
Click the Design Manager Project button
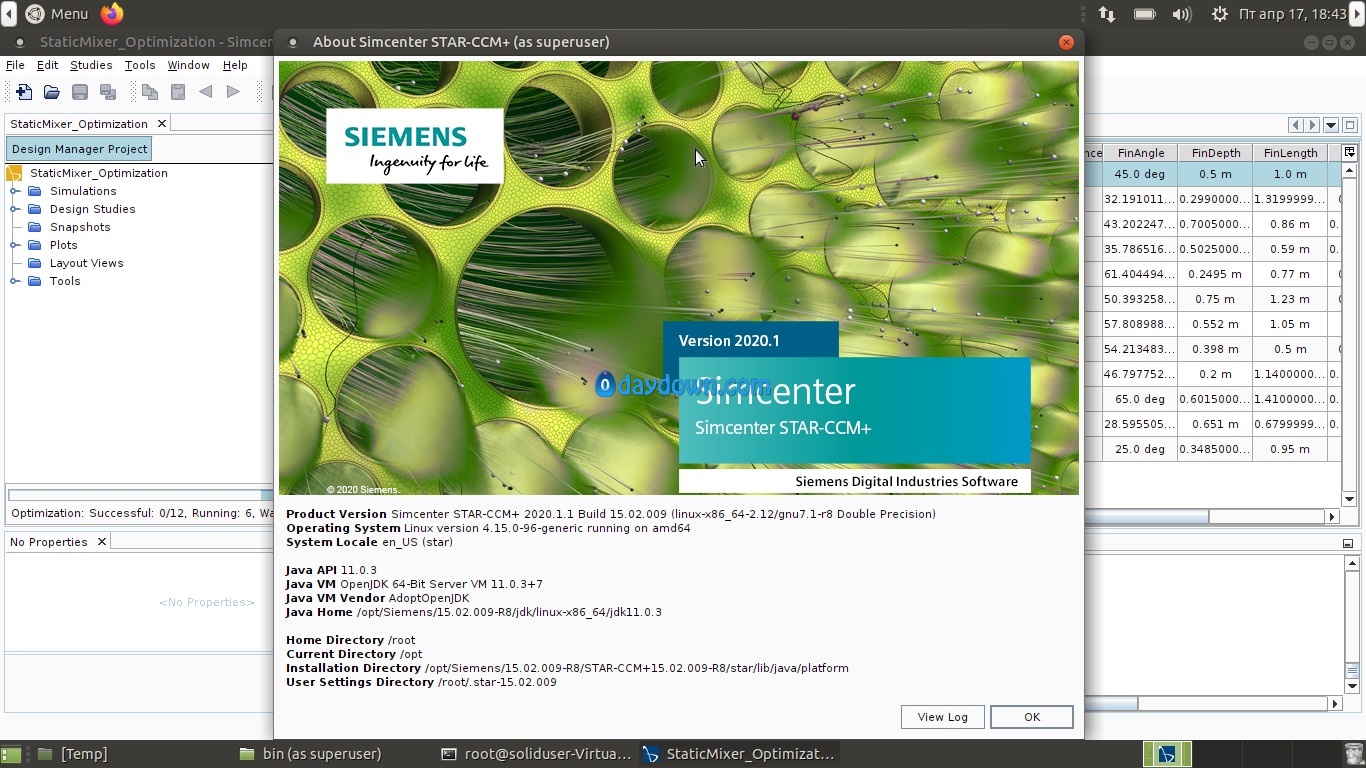point(80,149)
